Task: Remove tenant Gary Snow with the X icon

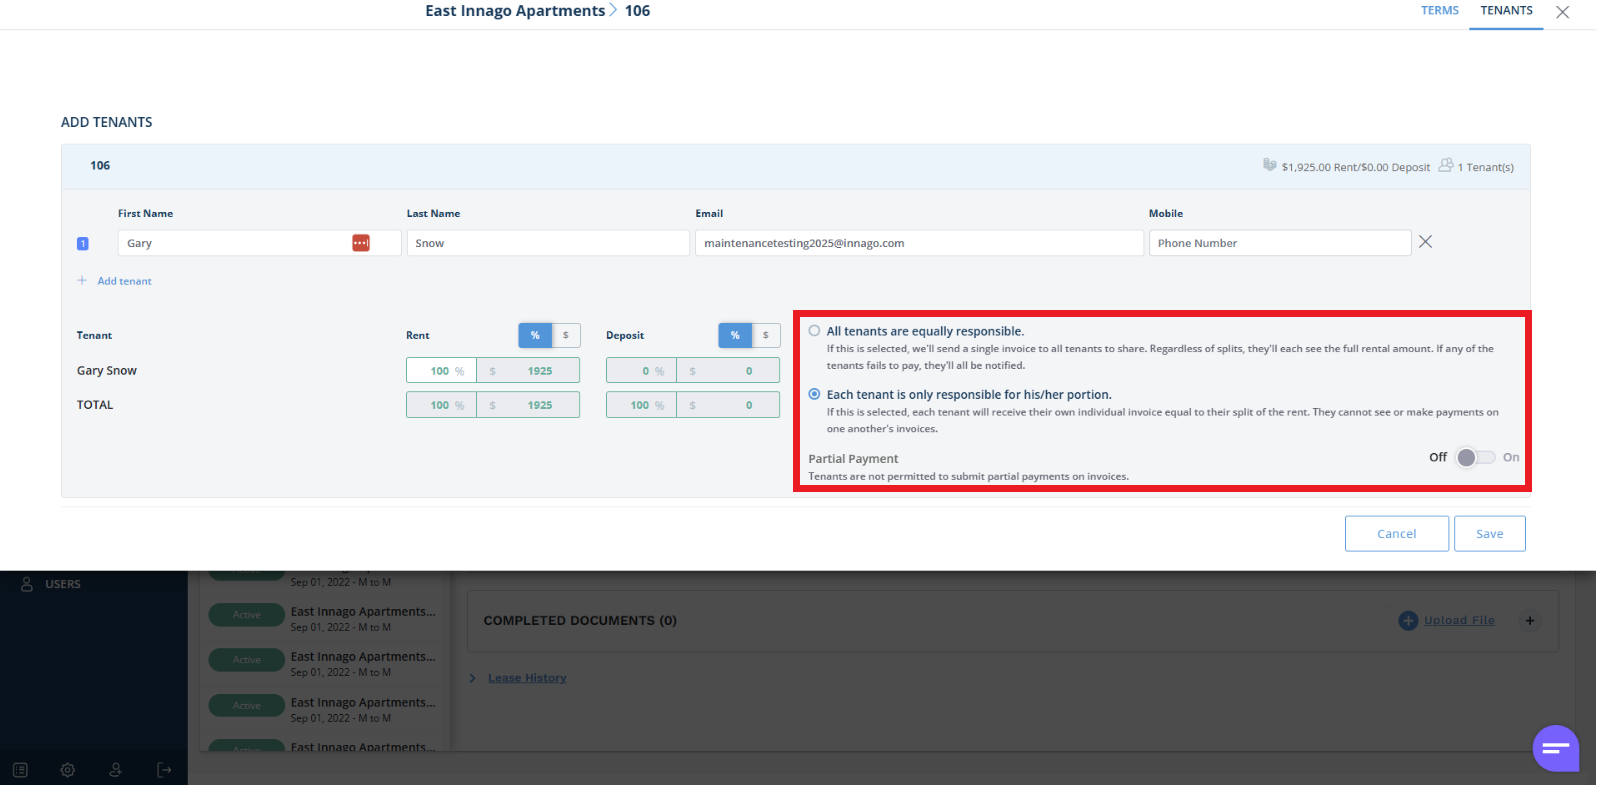Action: pos(1425,242)
